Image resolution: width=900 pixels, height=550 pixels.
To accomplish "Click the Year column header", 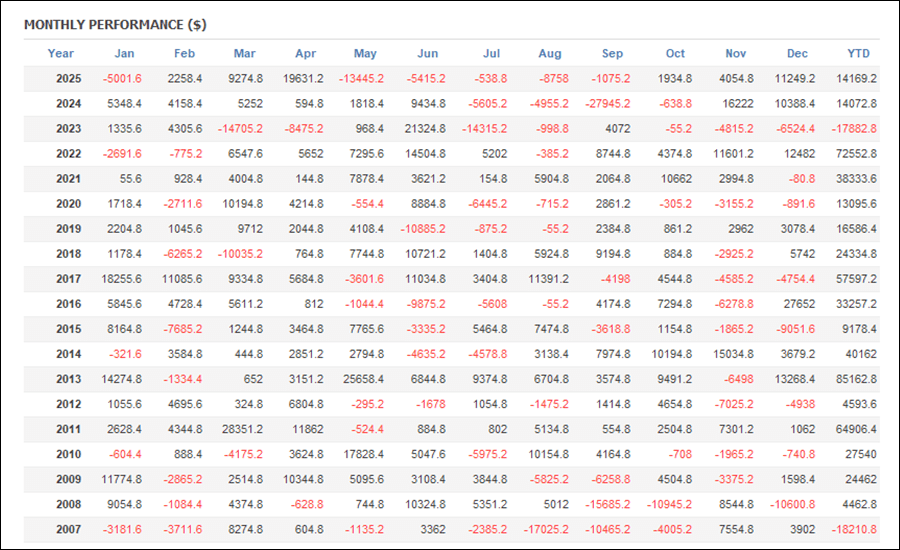I will [x=60, y=54].
